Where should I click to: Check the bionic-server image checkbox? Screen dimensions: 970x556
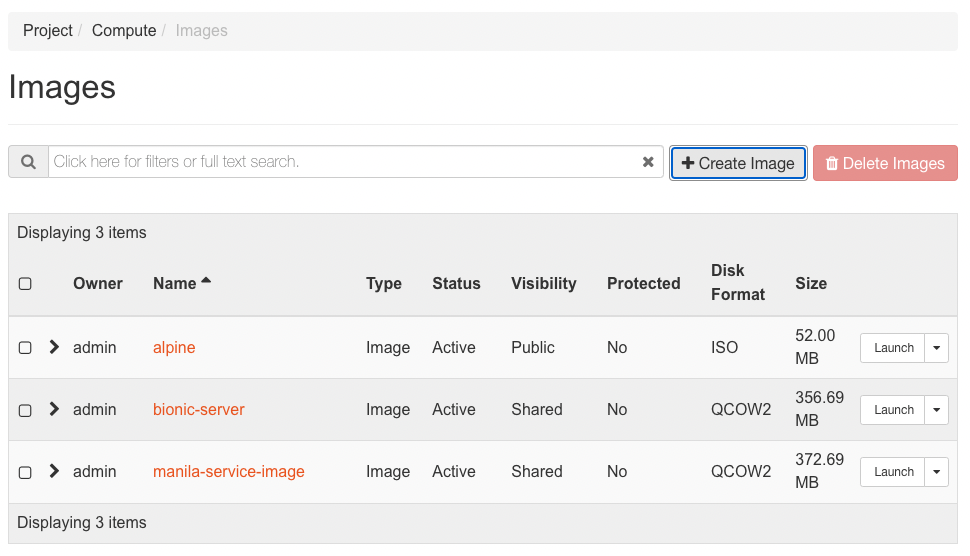(25, 410)
